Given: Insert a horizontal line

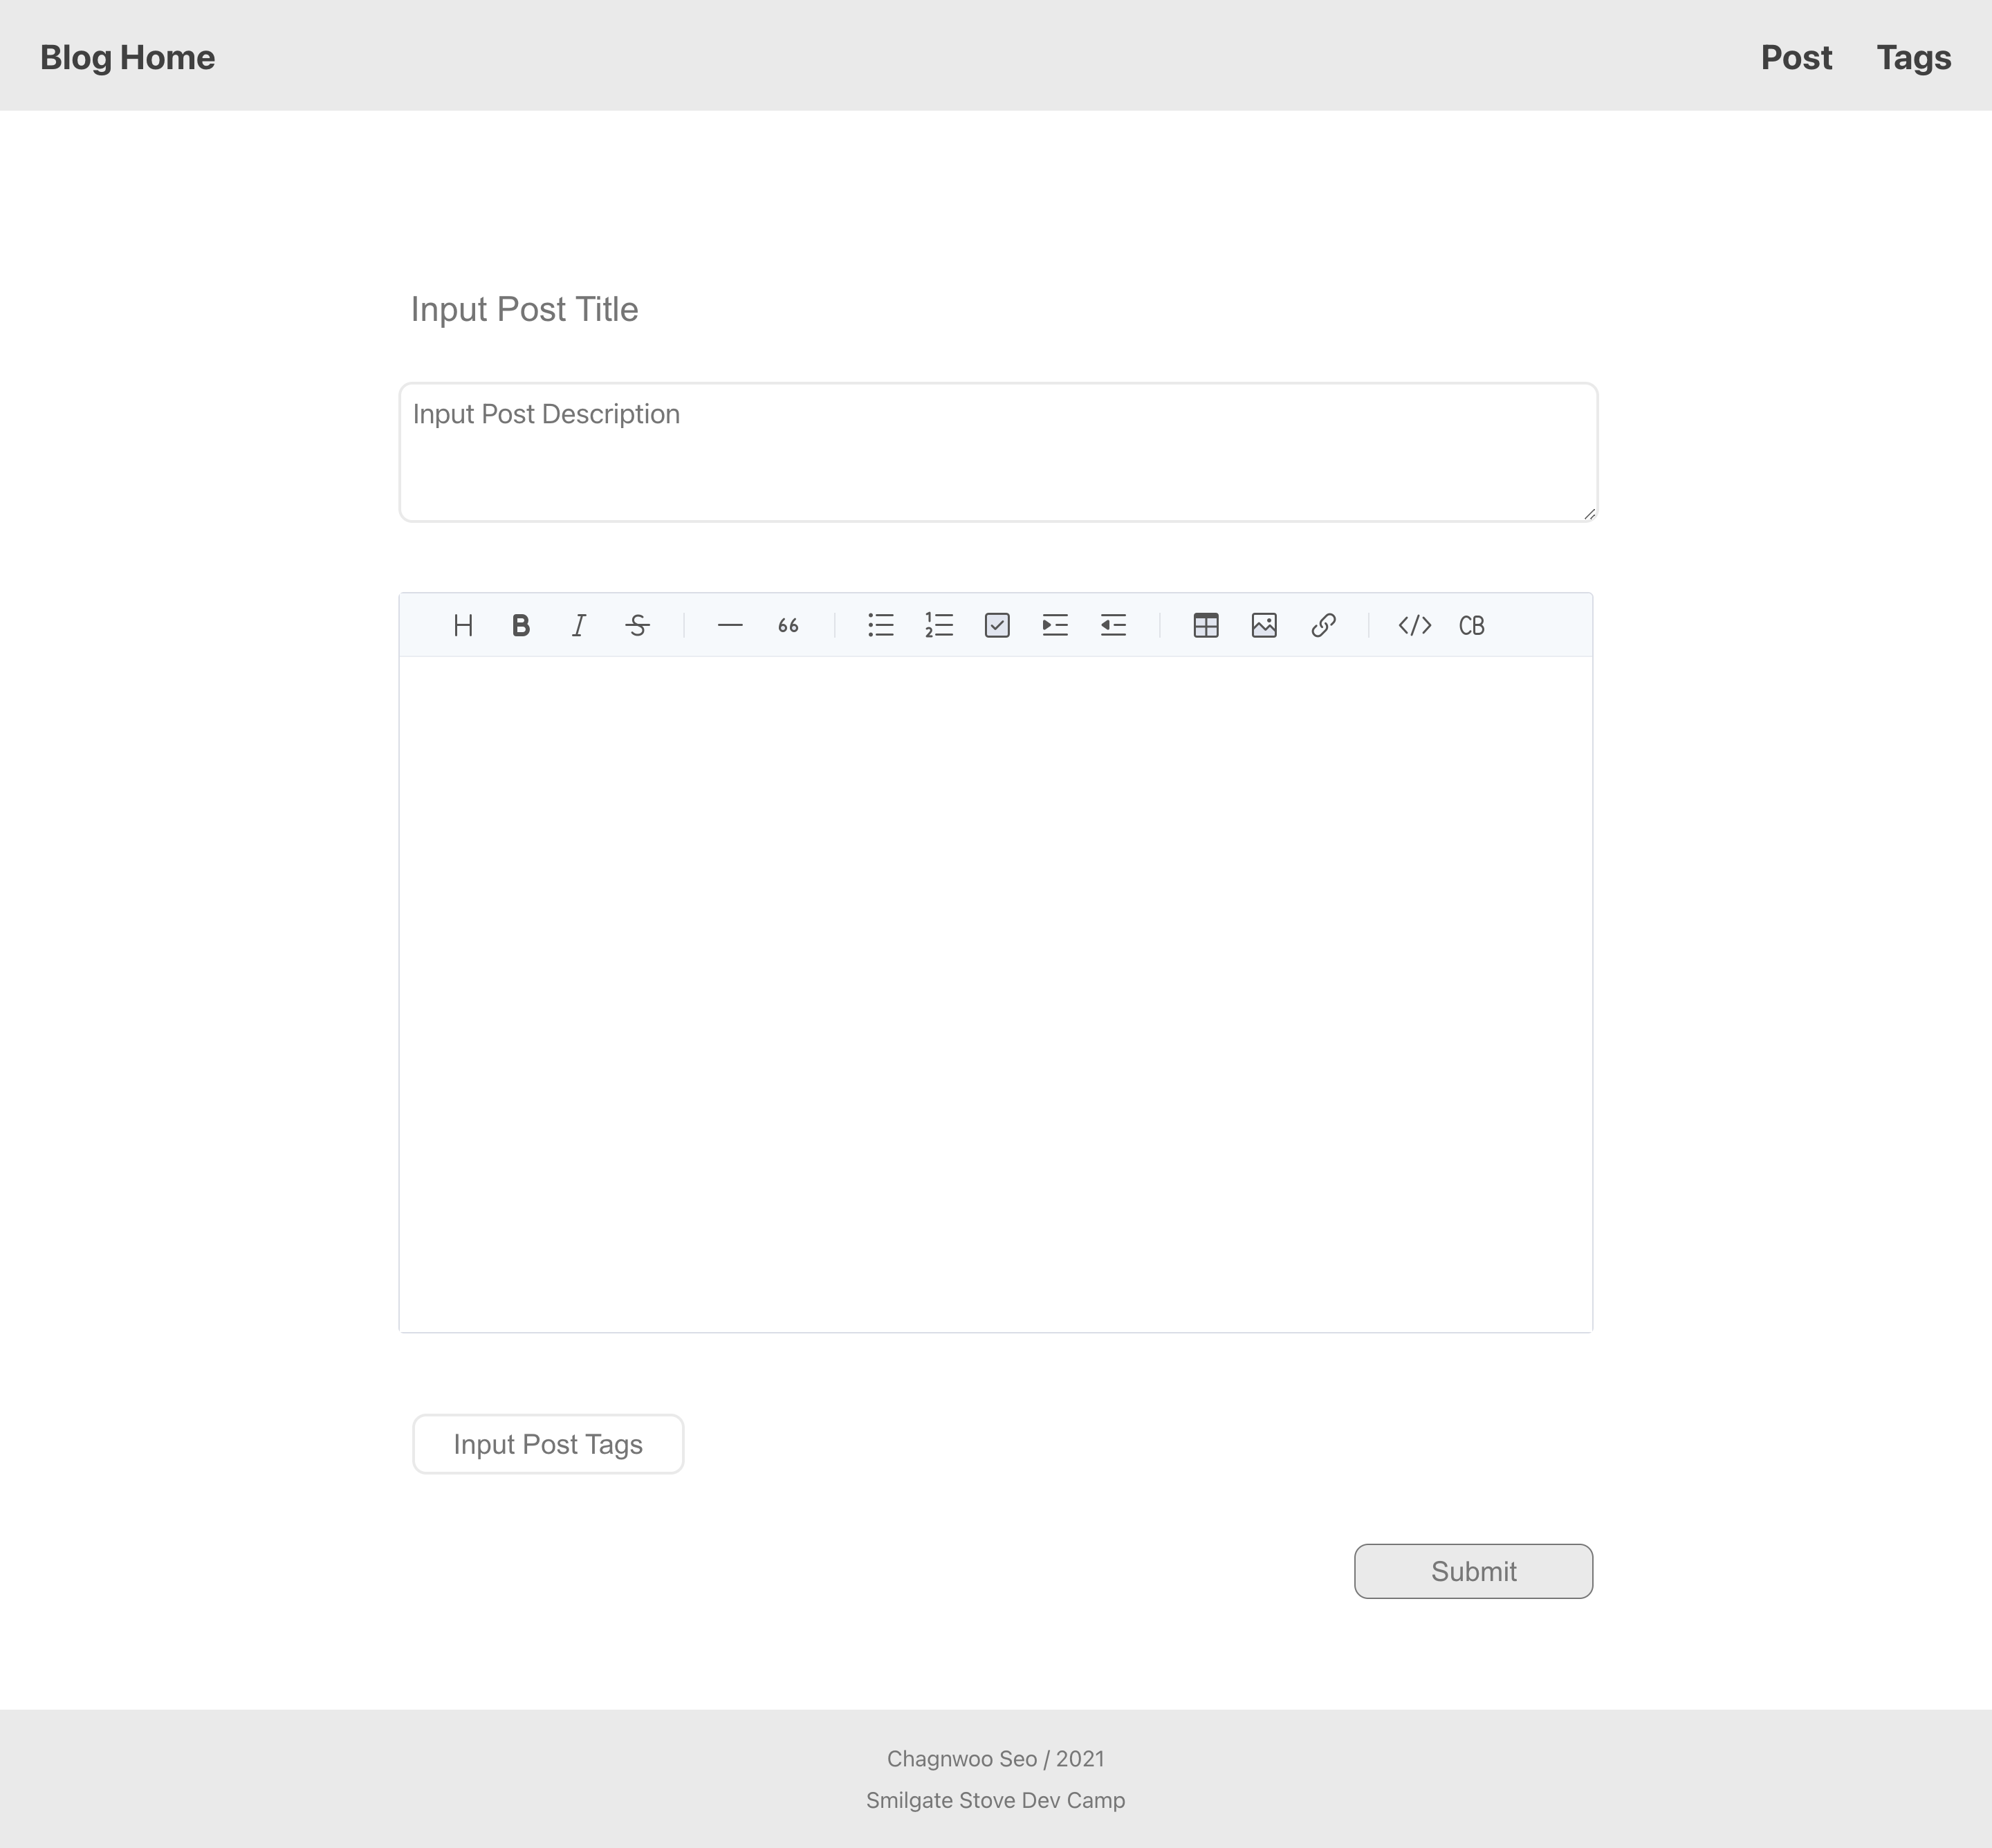Looking at the screenshot, I should pos(730,626).
